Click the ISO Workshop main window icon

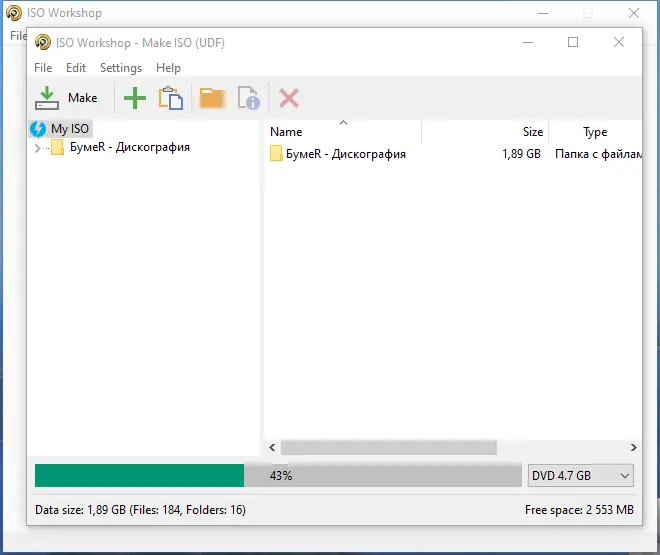[x=13, y=13]
